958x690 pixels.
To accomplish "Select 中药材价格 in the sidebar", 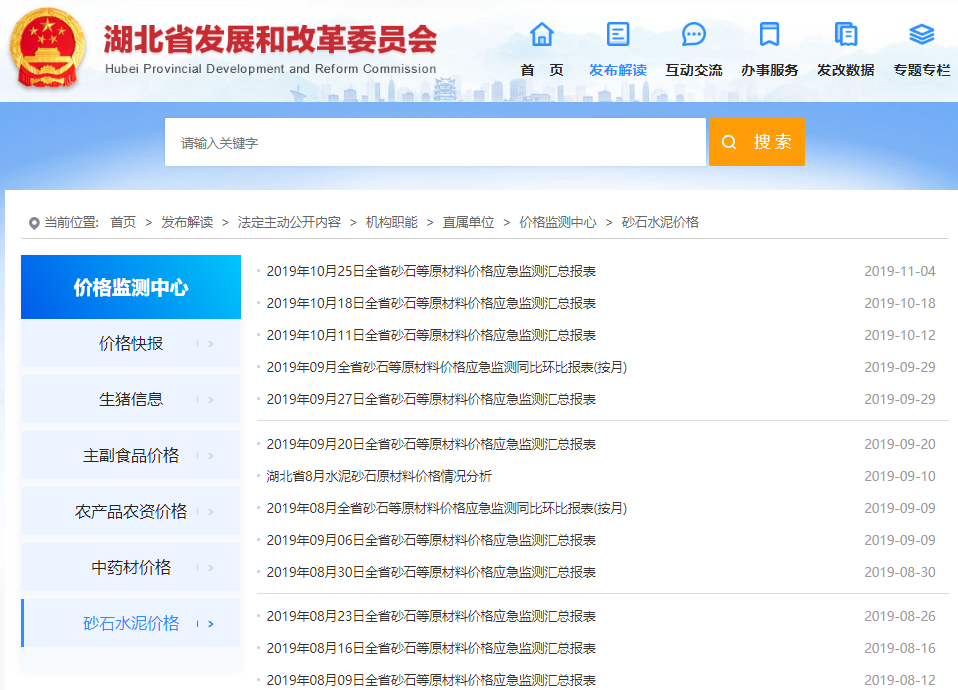I will click(131, 568).
